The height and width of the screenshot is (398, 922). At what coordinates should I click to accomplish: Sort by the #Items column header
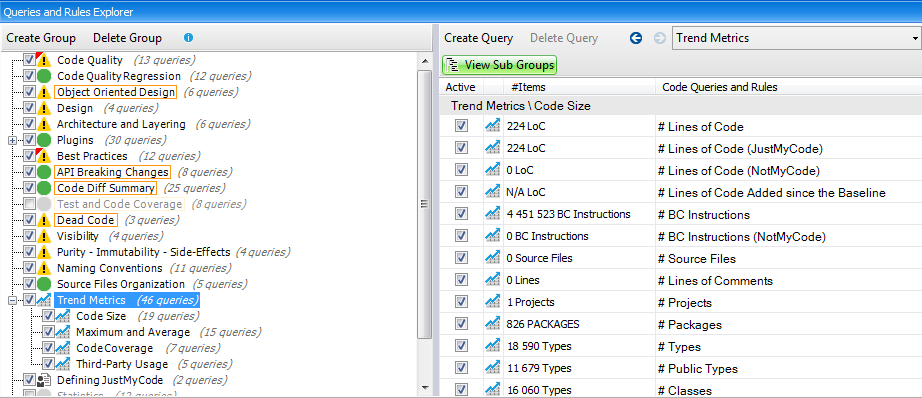579,87
